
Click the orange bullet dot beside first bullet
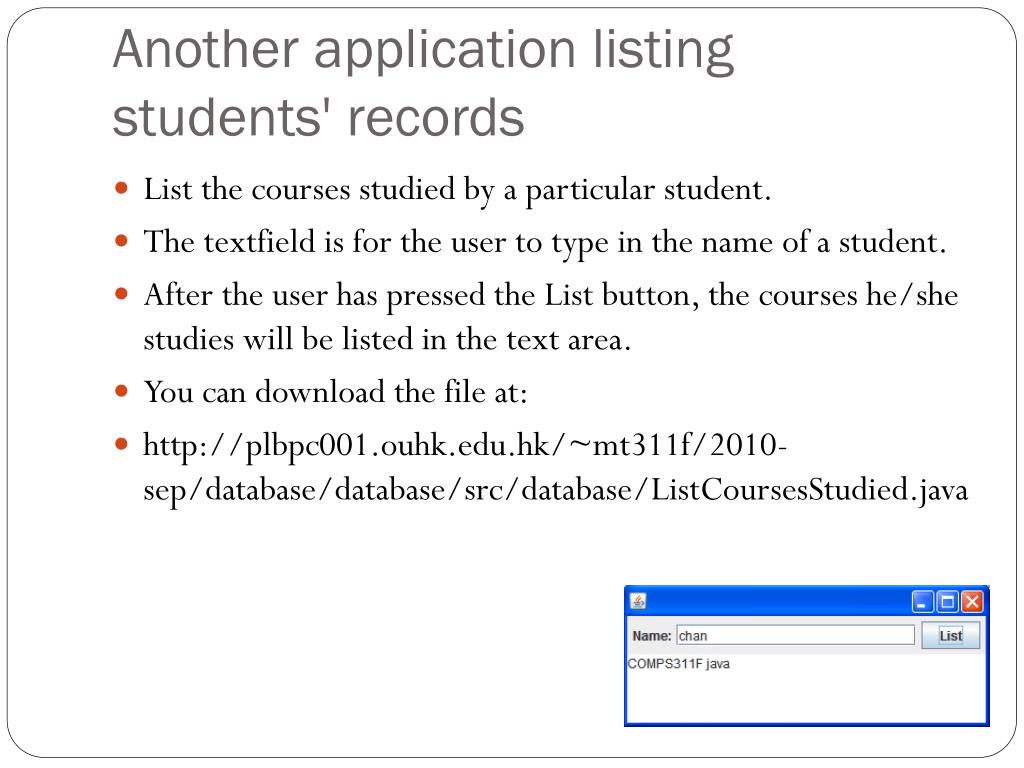coord(121,189)
